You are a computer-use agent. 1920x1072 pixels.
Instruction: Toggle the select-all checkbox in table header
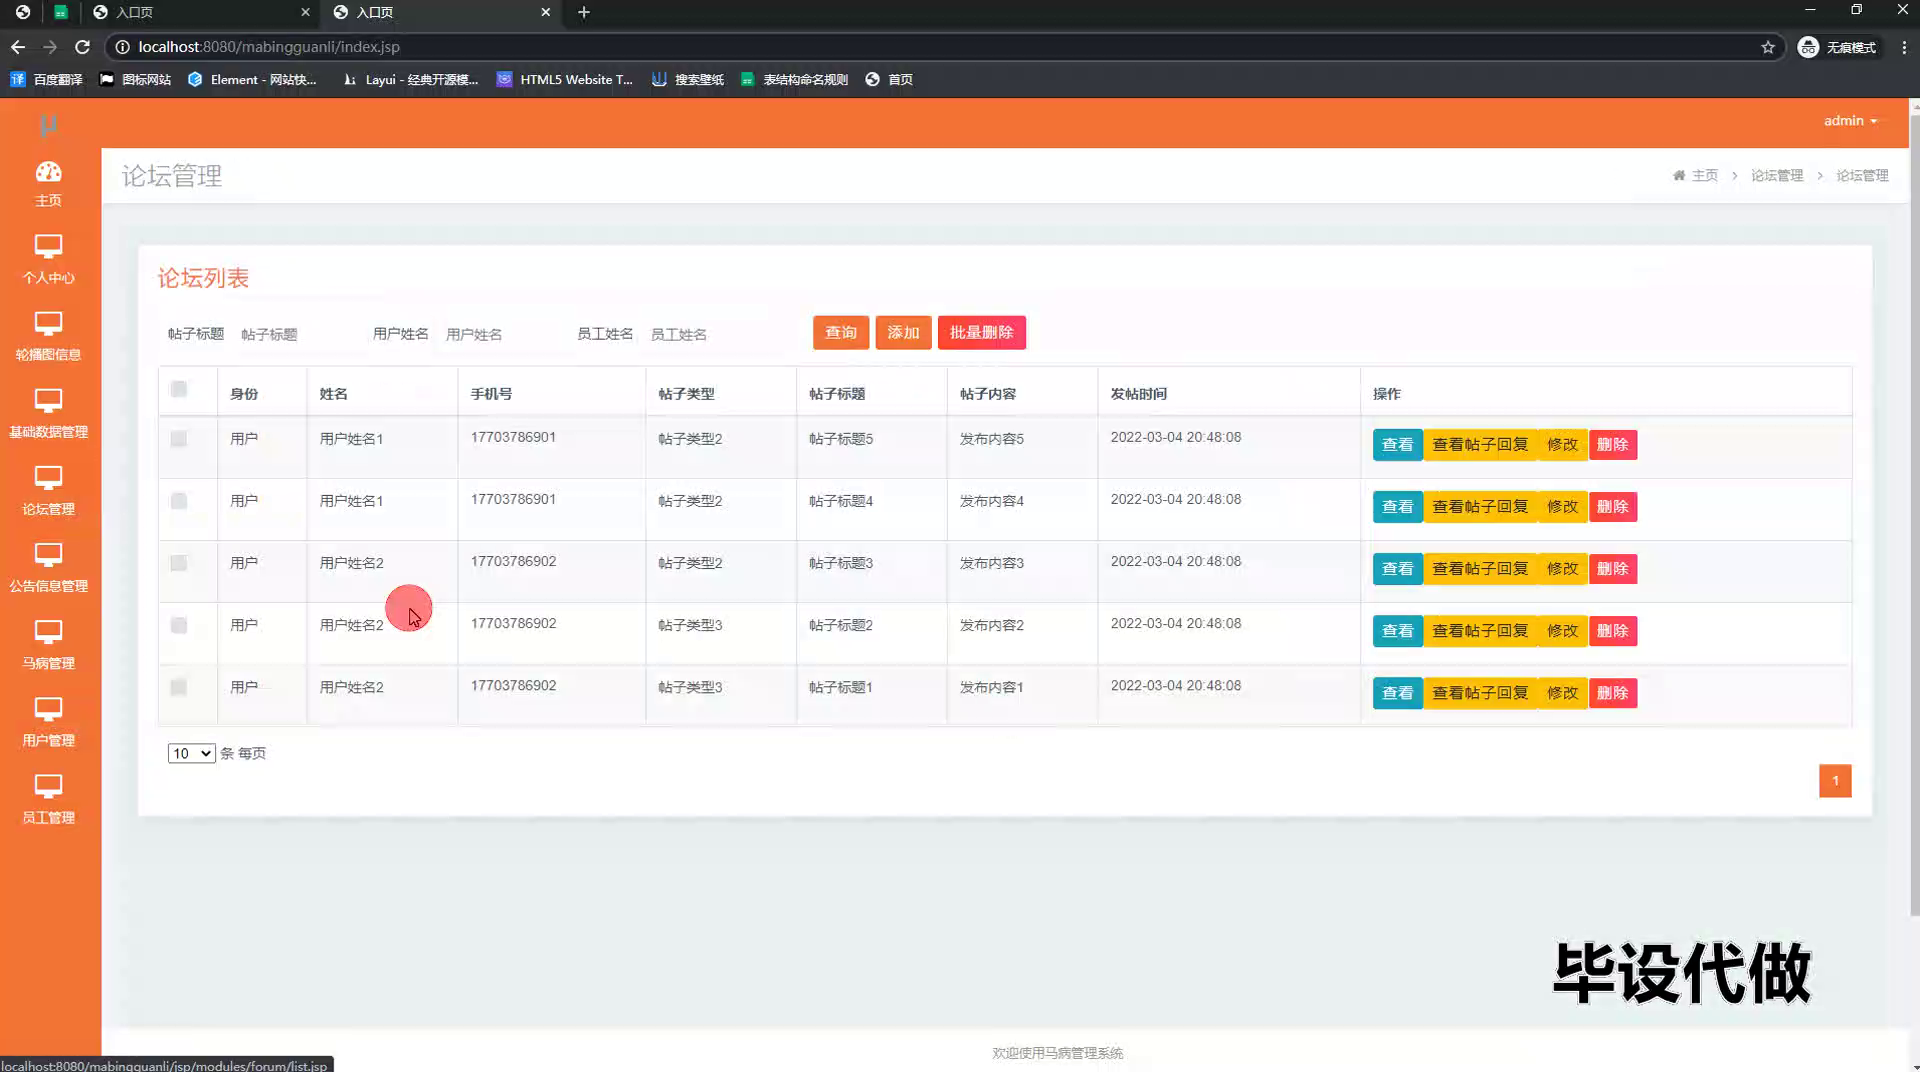pyautogui.click(x=179, y=389)
